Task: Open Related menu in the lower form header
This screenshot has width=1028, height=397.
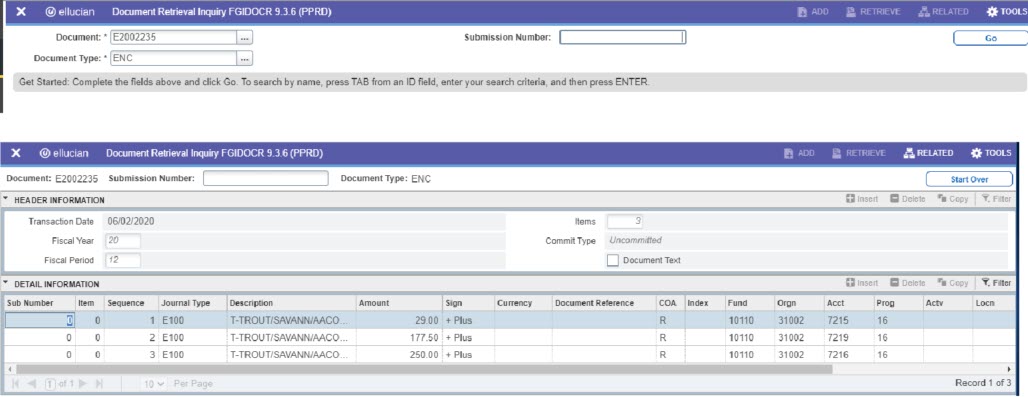Action: point(928,153)
